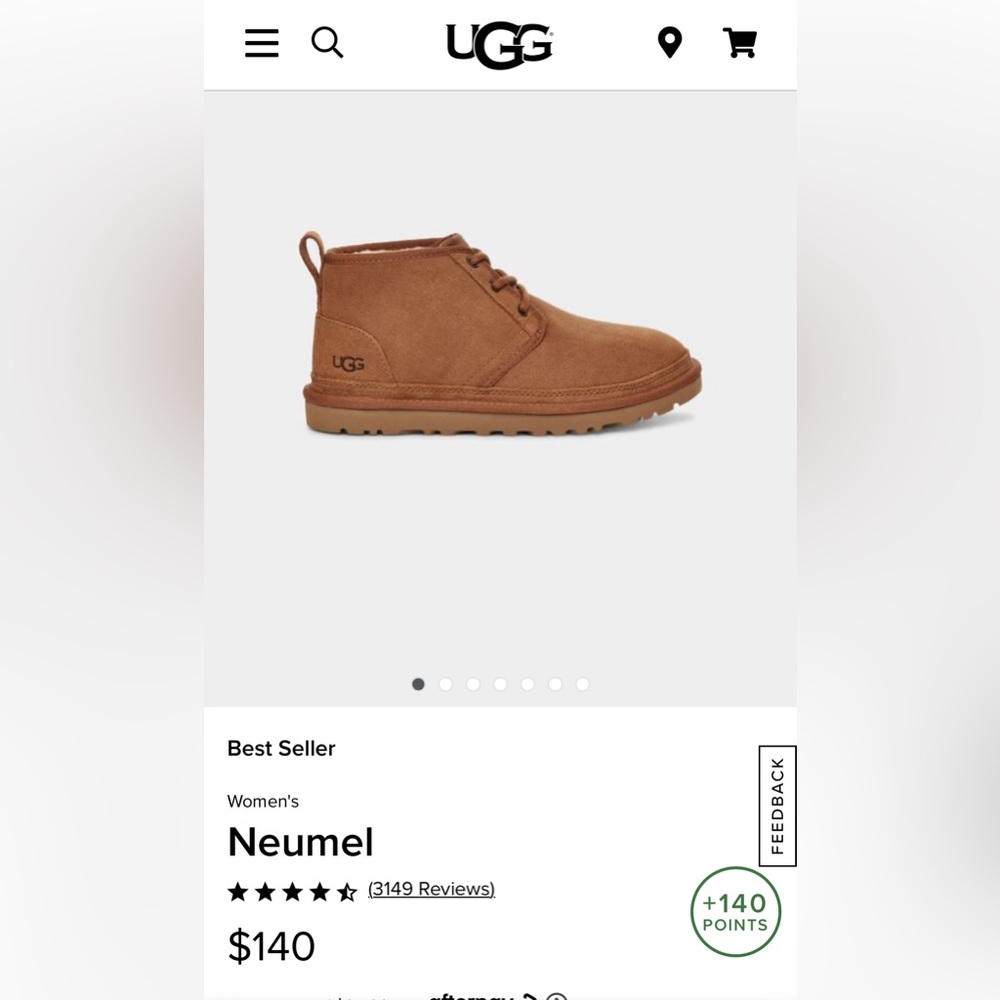
Task: View the shopping cart icon
Action: click(x=740, y=43)
